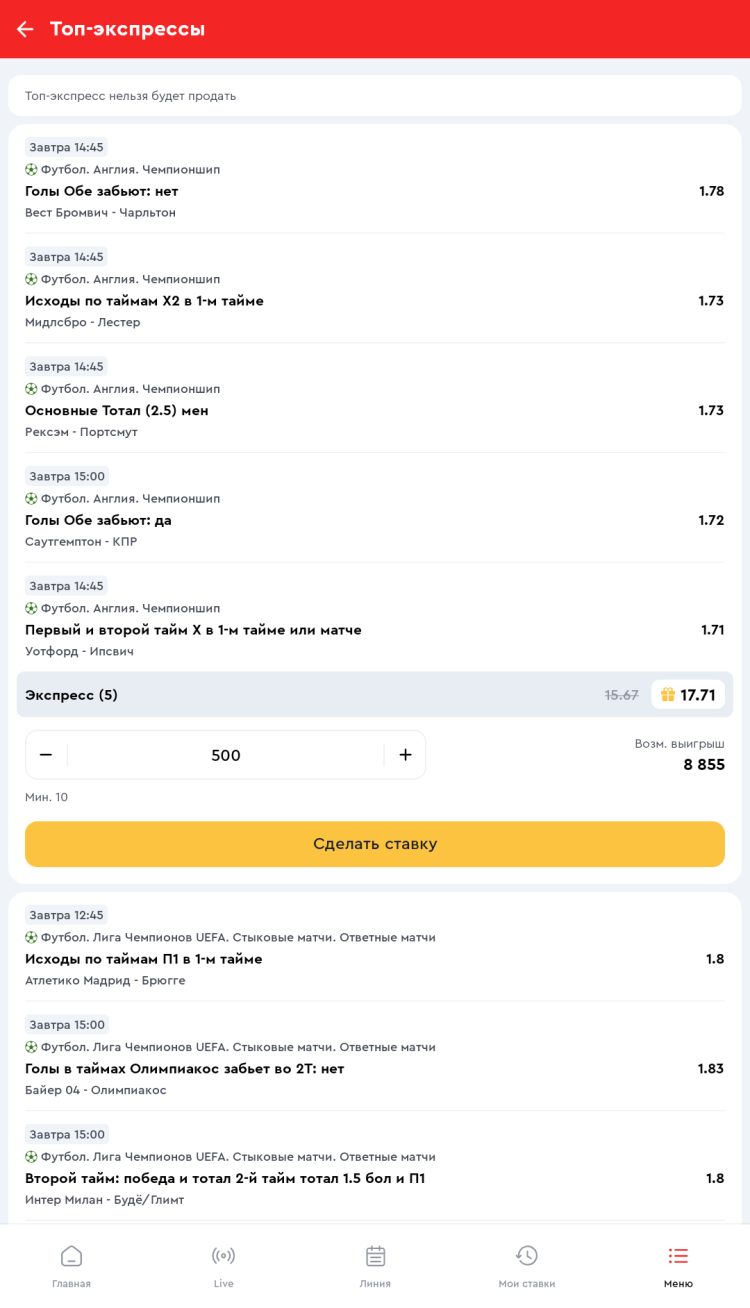Open the Меню tab

[x=678, y=1265]
